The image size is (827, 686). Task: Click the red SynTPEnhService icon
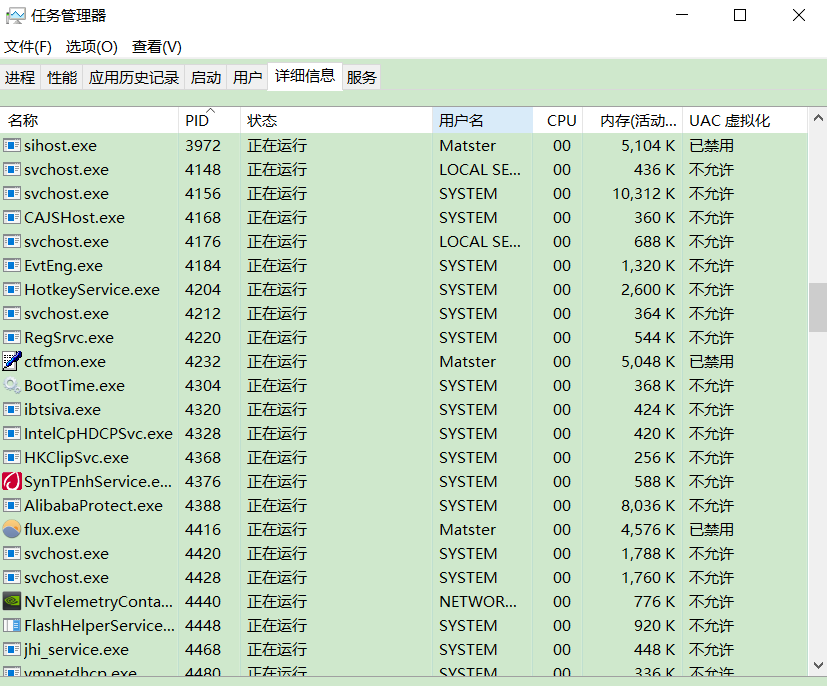tap(12, 481)
